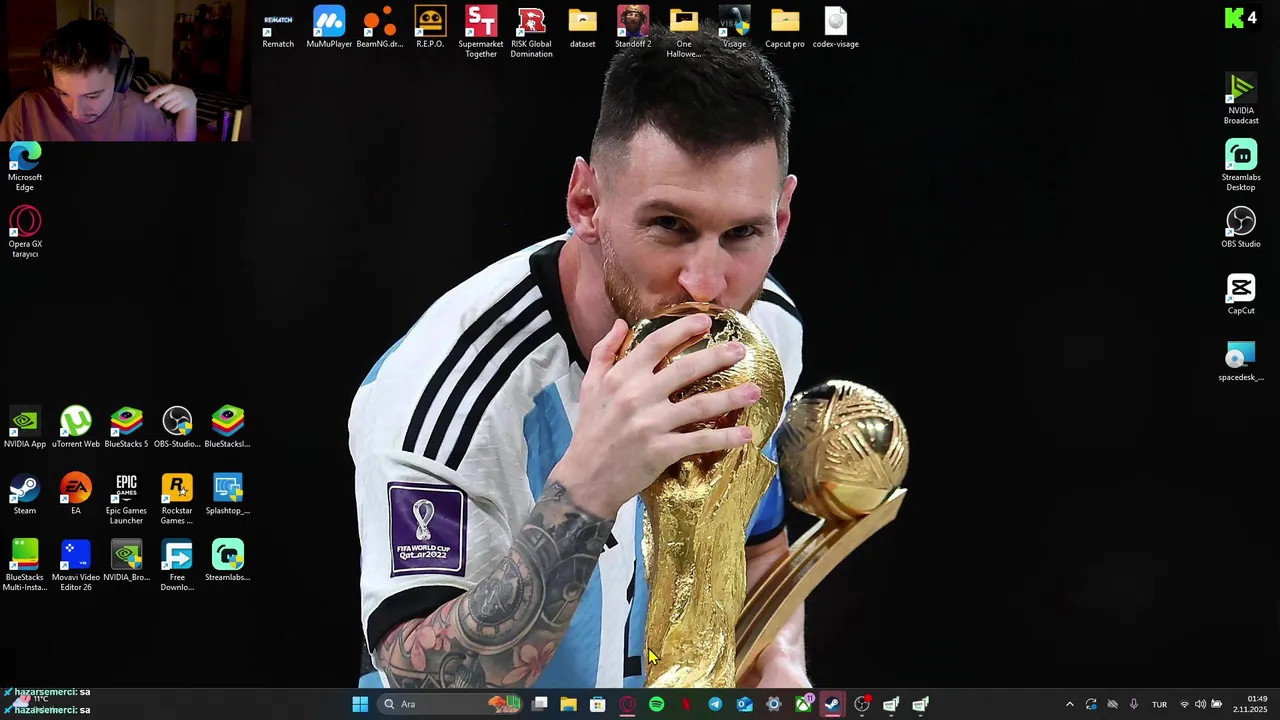Launch Epic Games Launcher shortcut
Screen dimensions: 1280x720
(126, 499)
